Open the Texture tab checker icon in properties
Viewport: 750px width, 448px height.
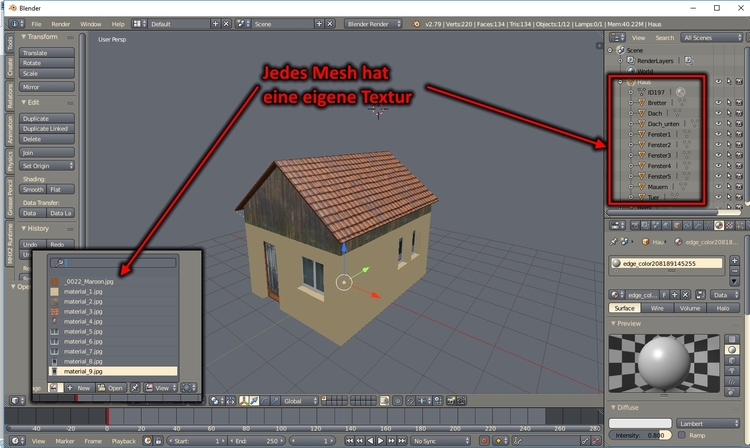tap(729, 225)
